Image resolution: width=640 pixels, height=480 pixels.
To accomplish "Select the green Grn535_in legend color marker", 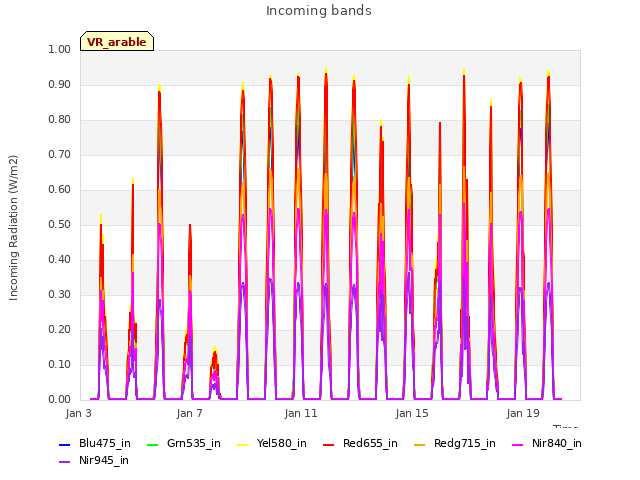I will coord(153,444).
